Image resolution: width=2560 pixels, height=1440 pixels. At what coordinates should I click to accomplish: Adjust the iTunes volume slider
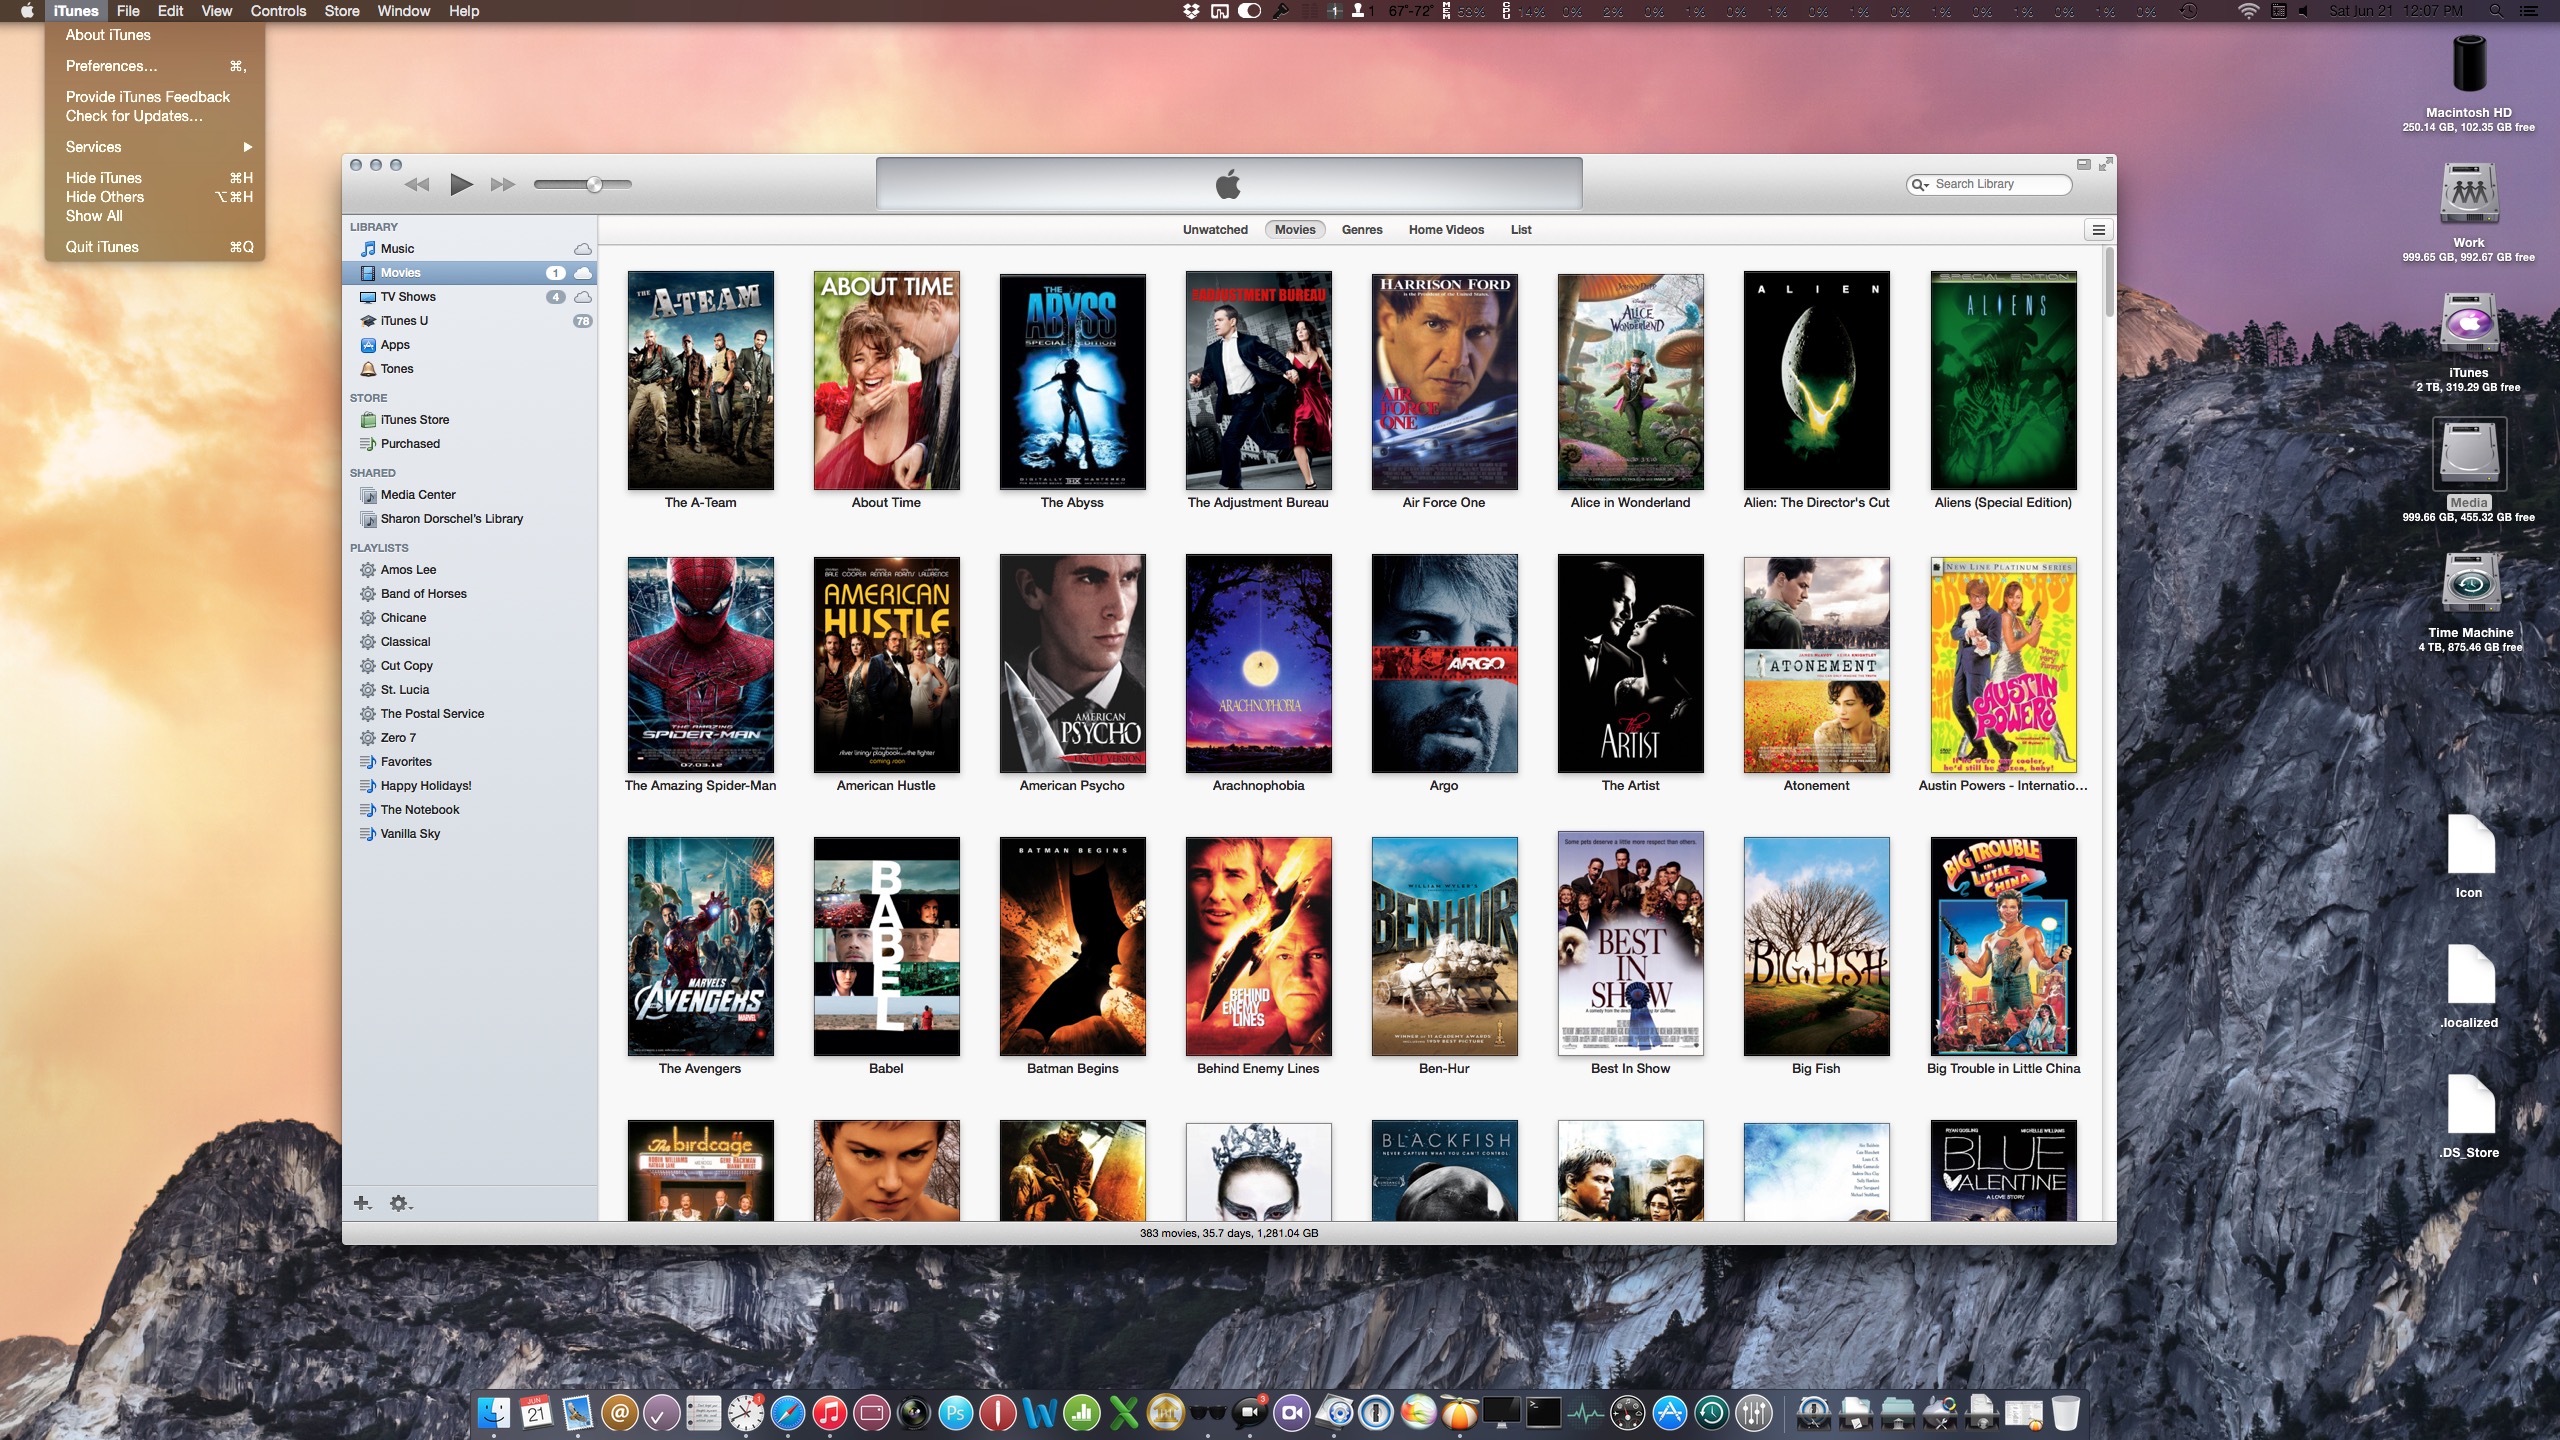(594, 184)
